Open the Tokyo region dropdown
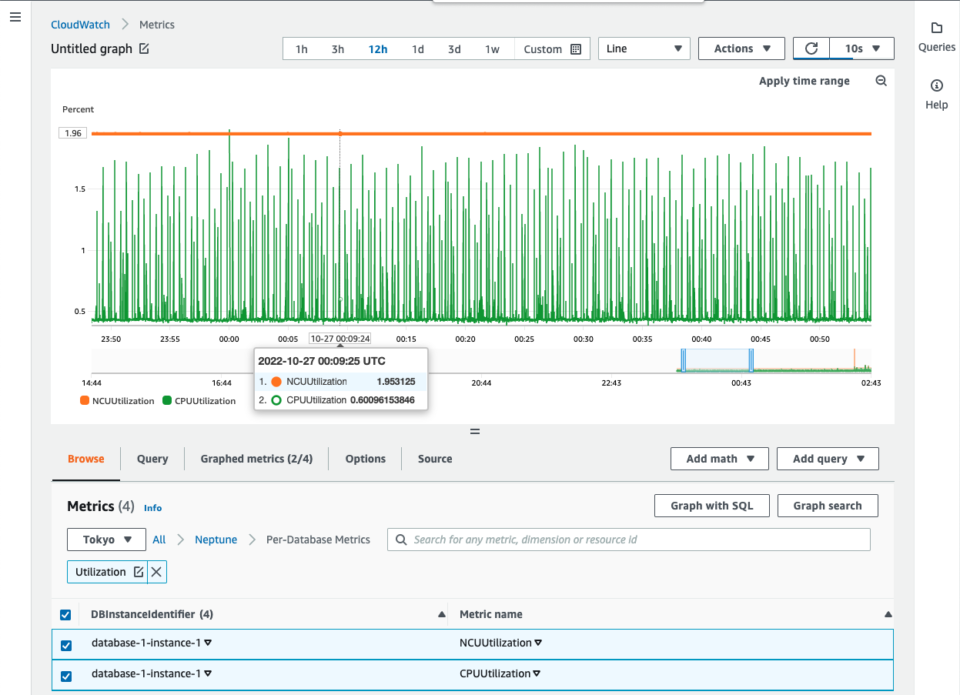The width and height of the screenshot is (960, 695). pos(106,539)
